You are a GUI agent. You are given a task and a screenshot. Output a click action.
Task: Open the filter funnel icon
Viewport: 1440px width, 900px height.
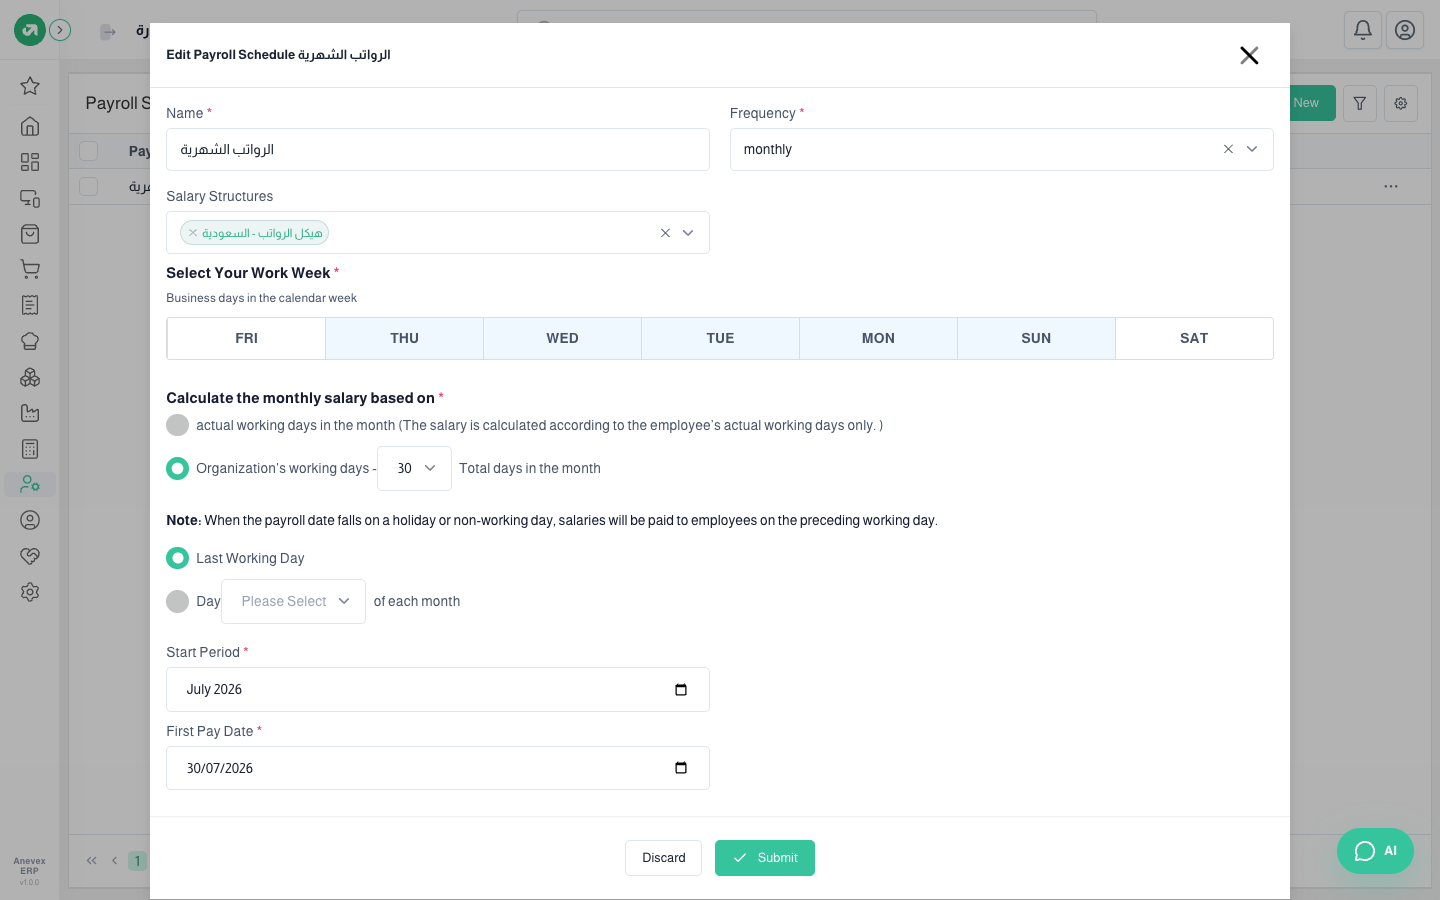click(x=1360, y=103)
